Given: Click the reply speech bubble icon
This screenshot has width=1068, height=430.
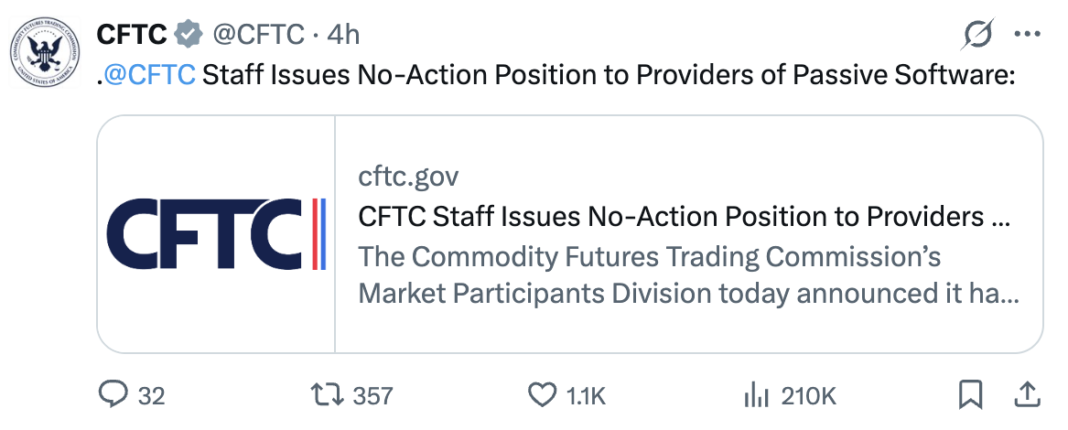Looking at the screenshot, I should 112,394.
